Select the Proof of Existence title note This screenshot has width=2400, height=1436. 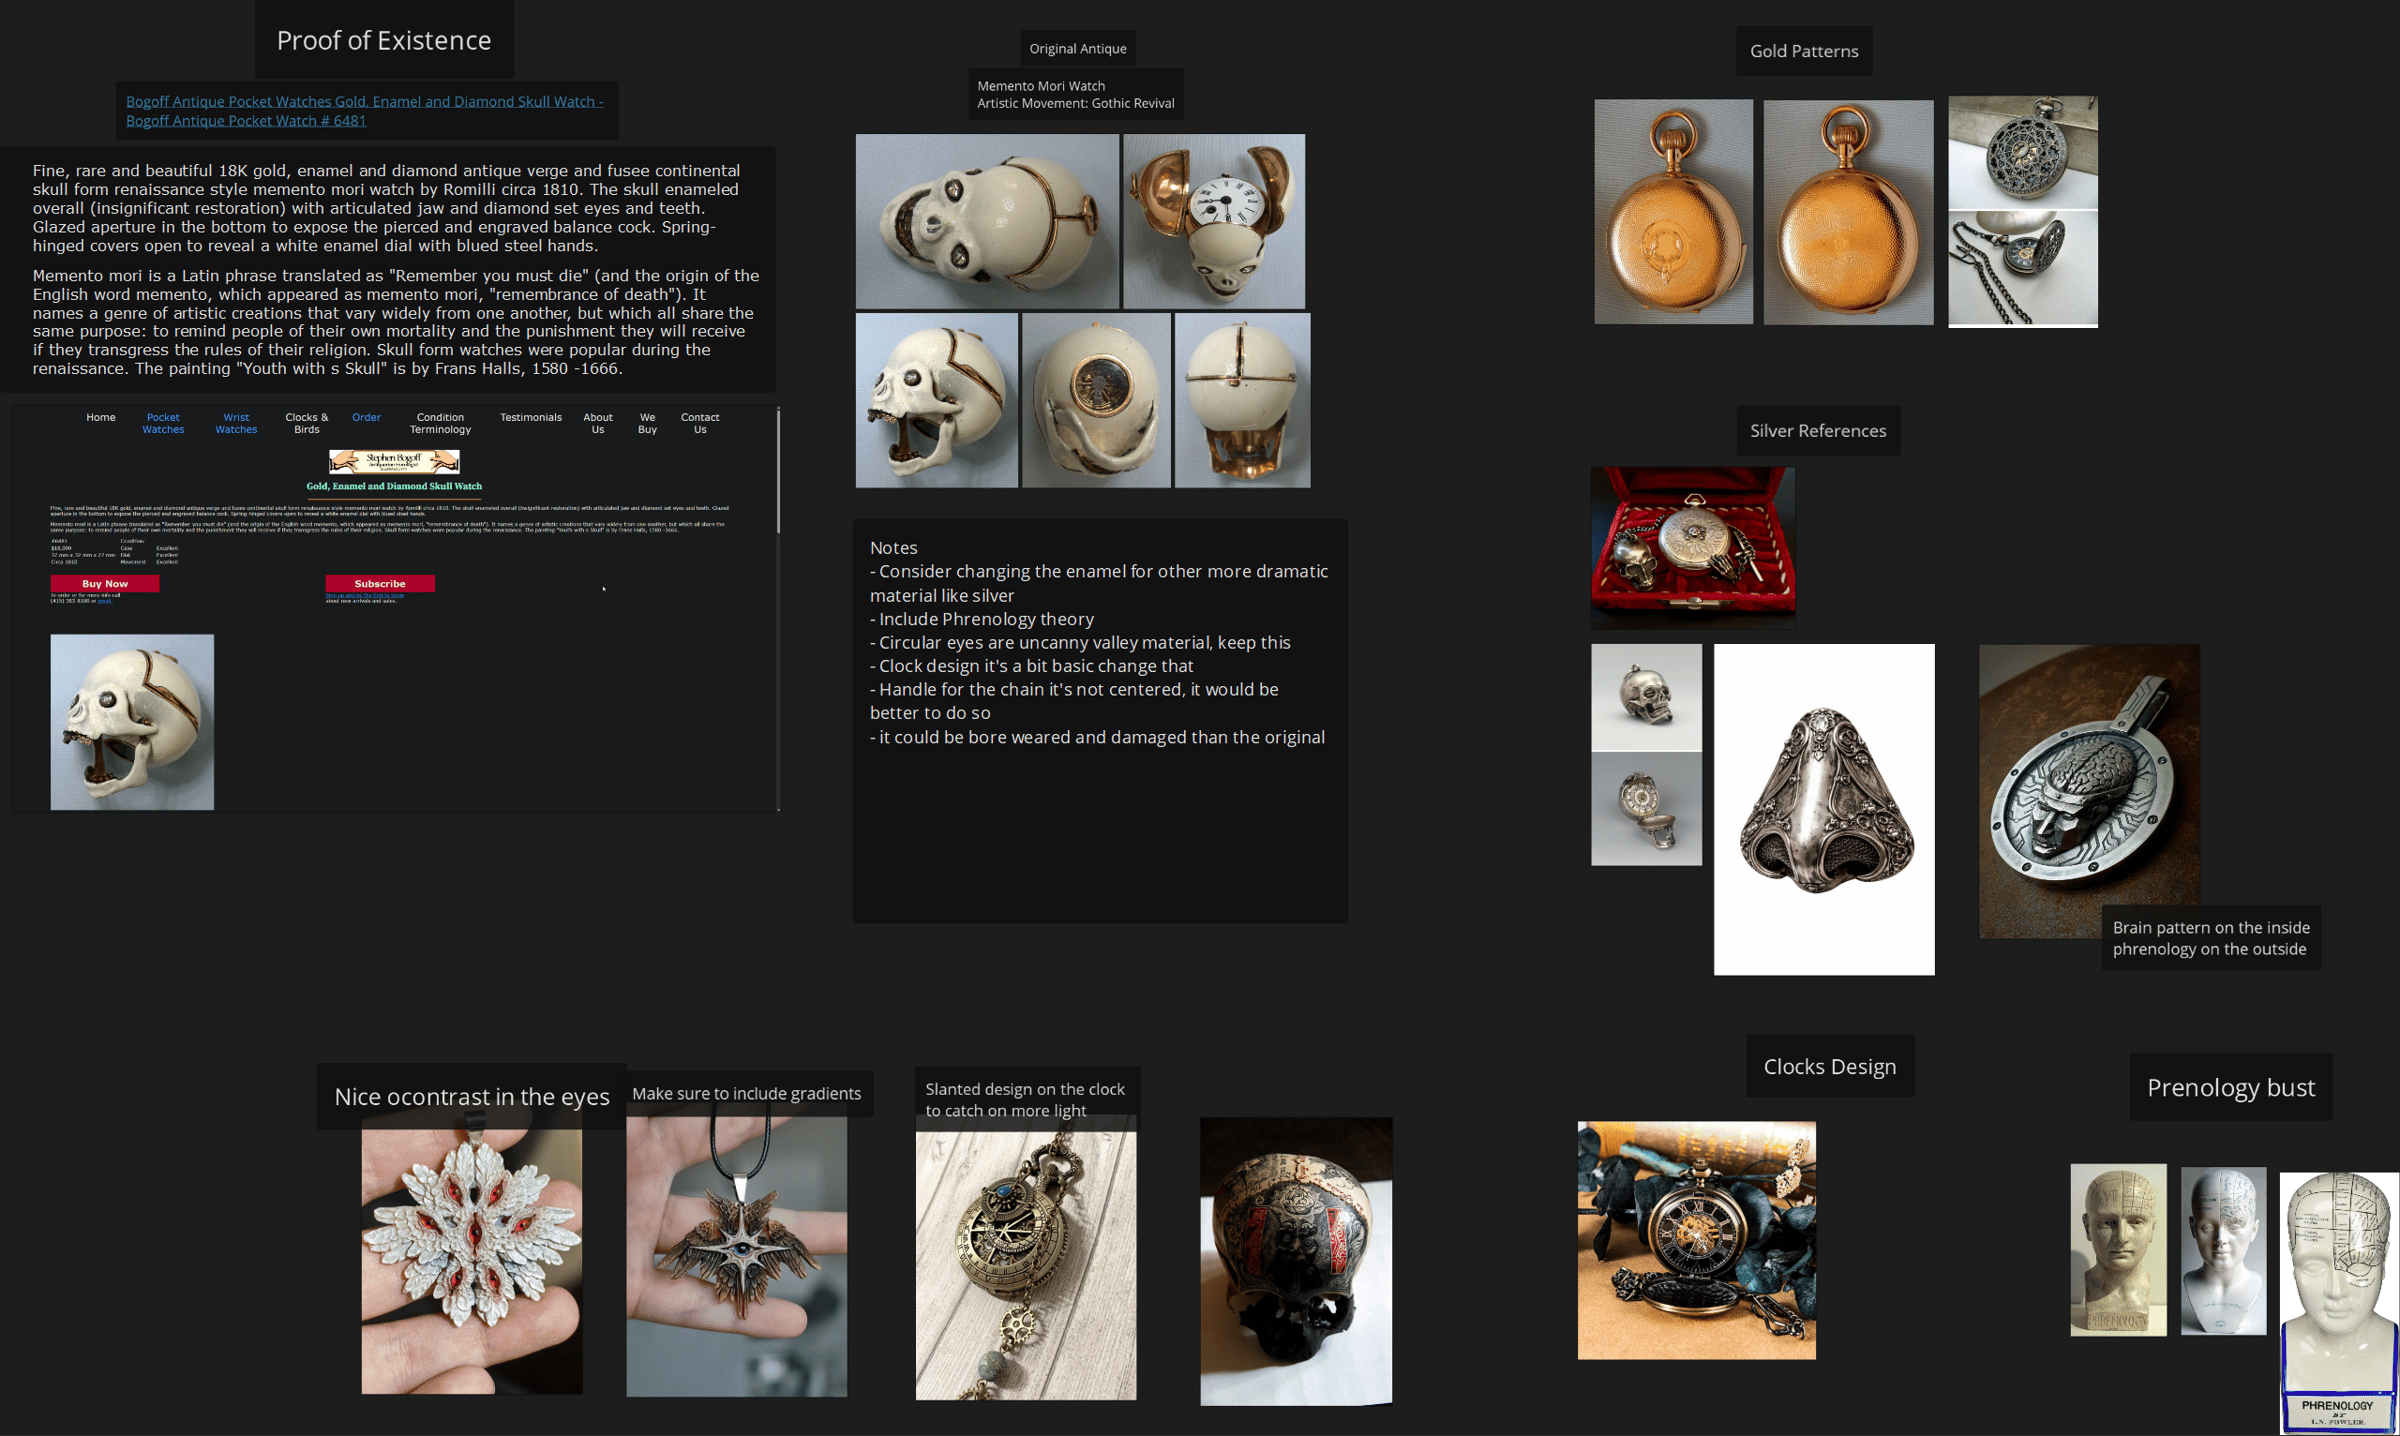click(x=384, y=40)
